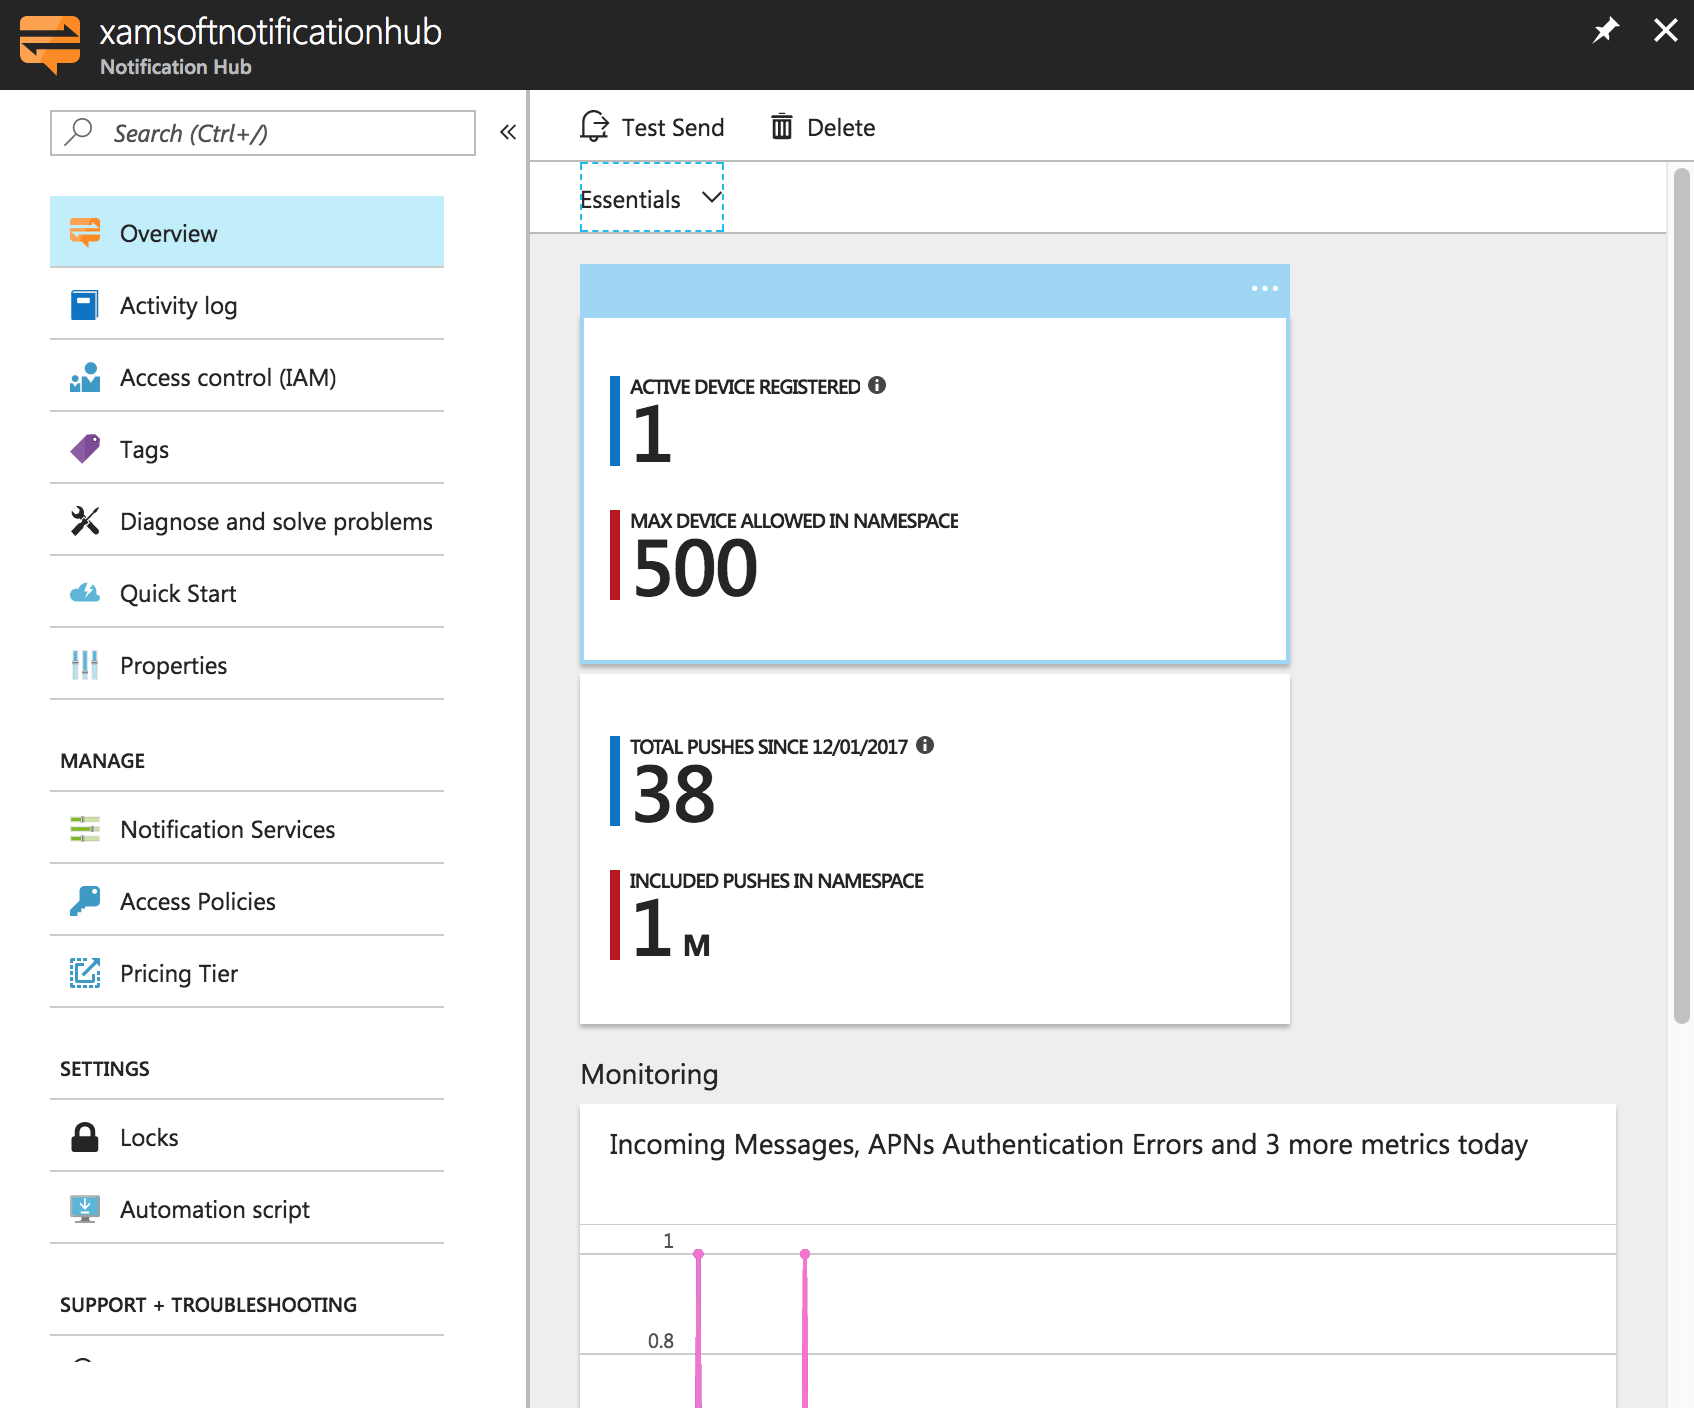
Task: Open the Quick Start page
Action: pyautogui.click(x=178, y=593)
